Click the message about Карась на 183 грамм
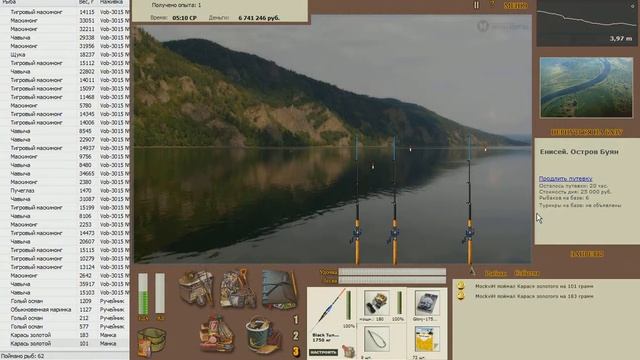The width and height of the screenshot is (640, 360). (x=534, y=296)
